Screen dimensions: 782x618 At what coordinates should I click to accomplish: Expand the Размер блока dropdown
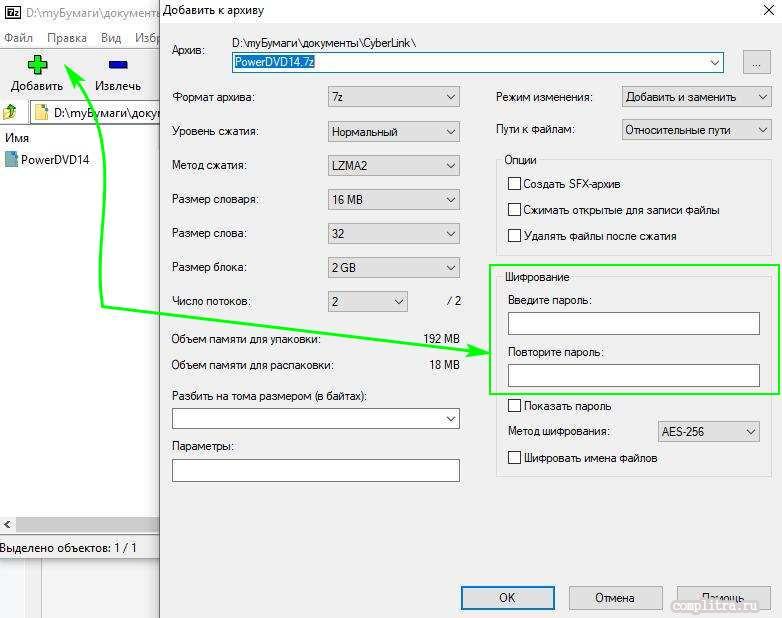pyautogui.click(x=393, y=267)
